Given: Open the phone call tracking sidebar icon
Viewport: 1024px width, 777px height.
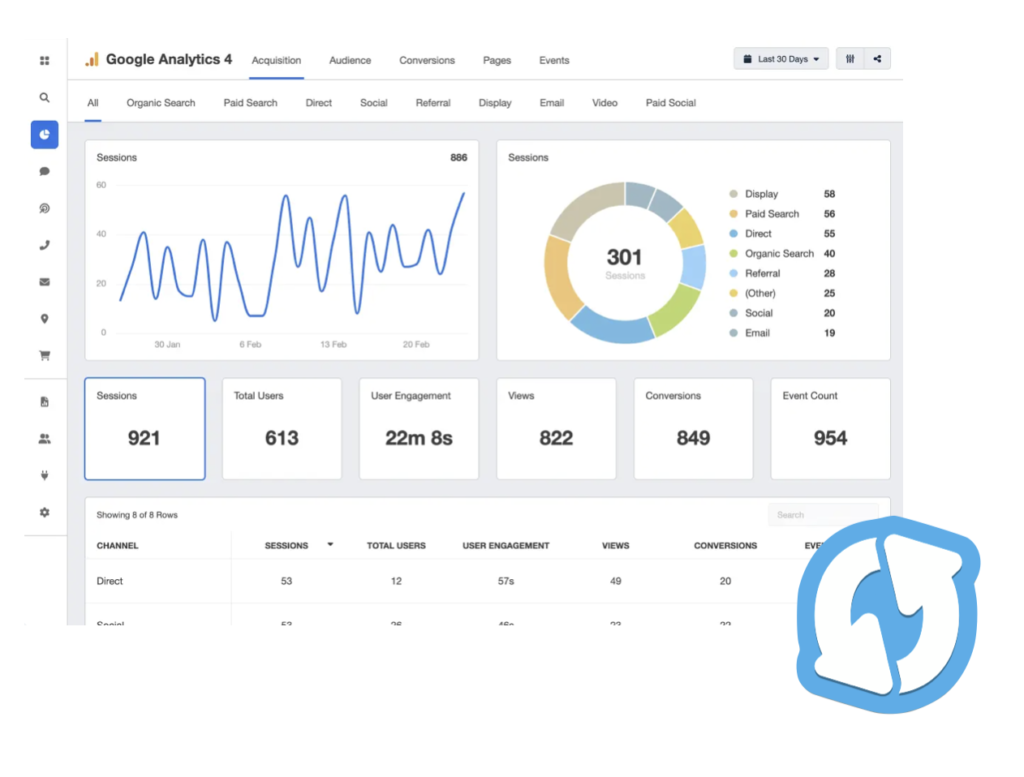Looking at the screenshot, I should pyautogui.click(x=44, y=245).
